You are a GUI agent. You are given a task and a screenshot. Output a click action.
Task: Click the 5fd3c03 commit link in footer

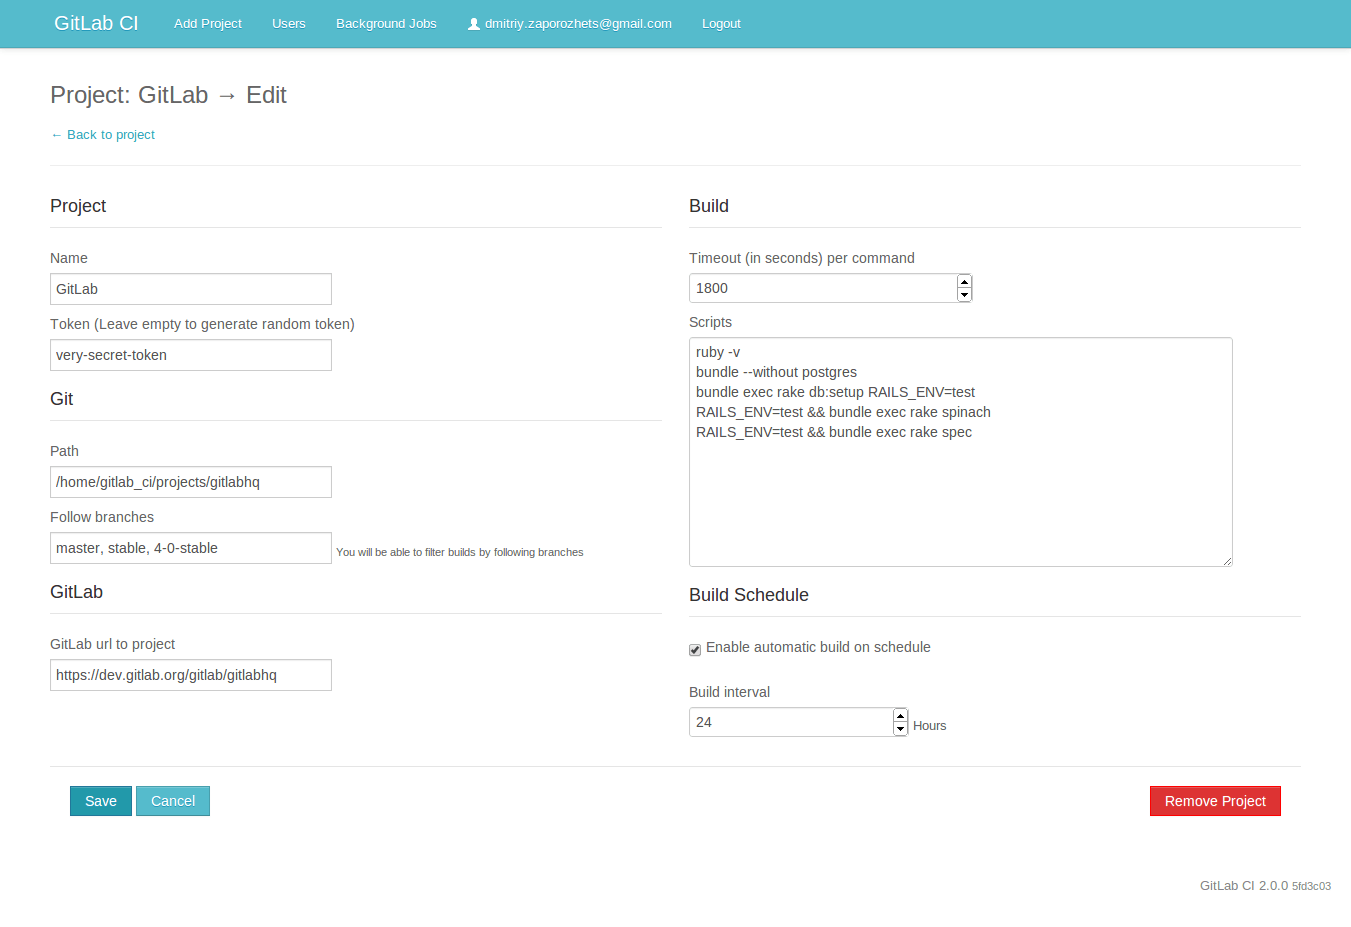[1311, 886]
